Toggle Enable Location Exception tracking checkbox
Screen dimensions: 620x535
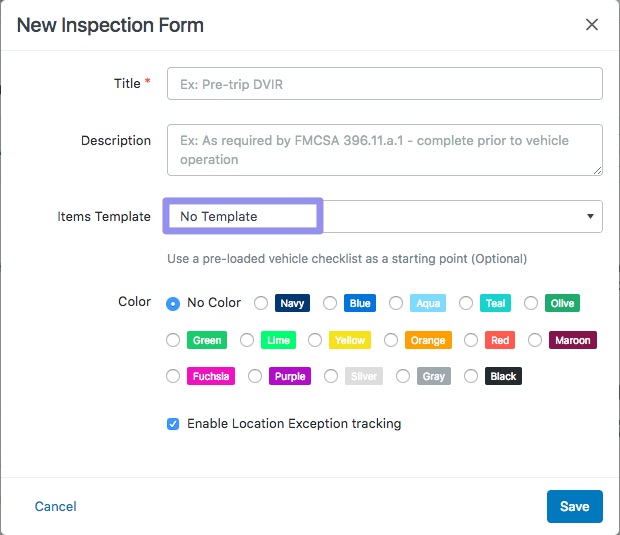click(174, 424)
